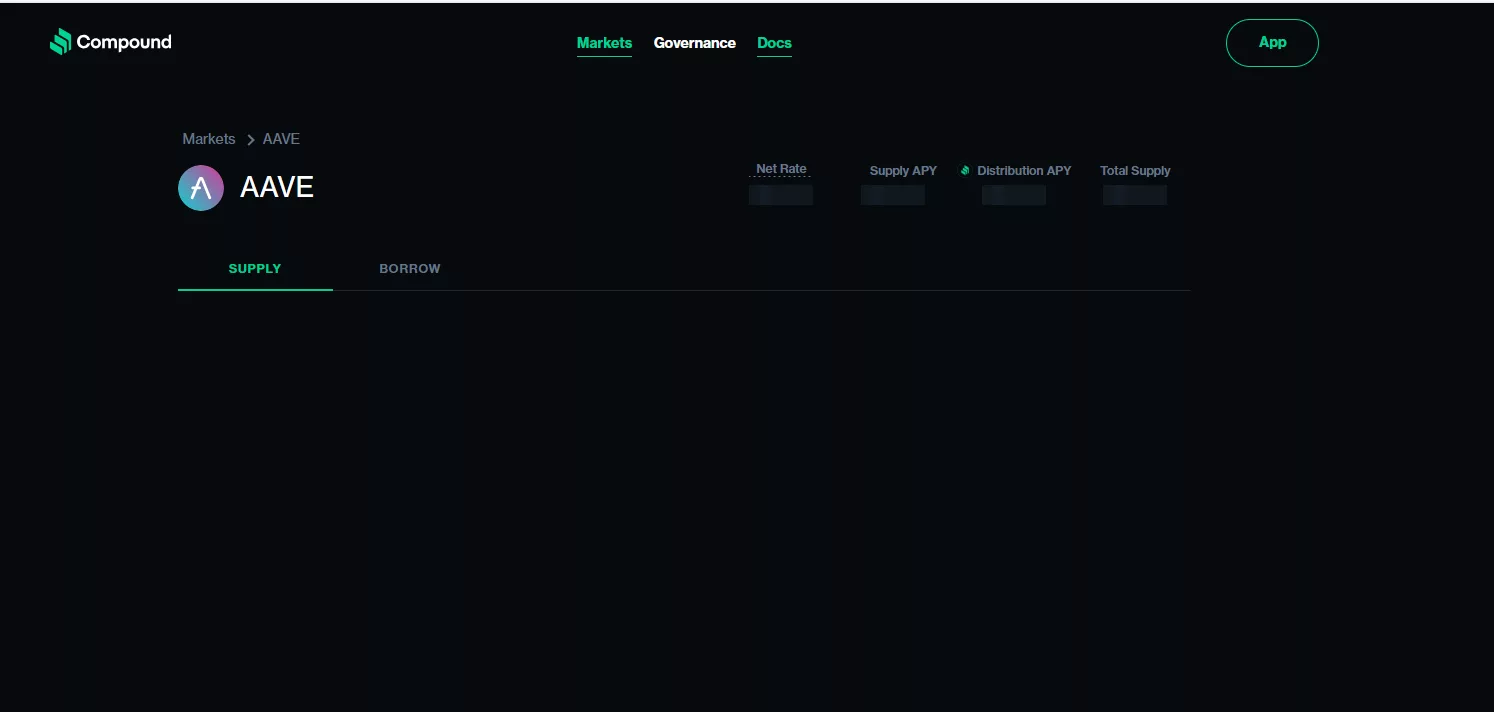
Task: Click the Supply APY label
Action: (x=903, y=170)
